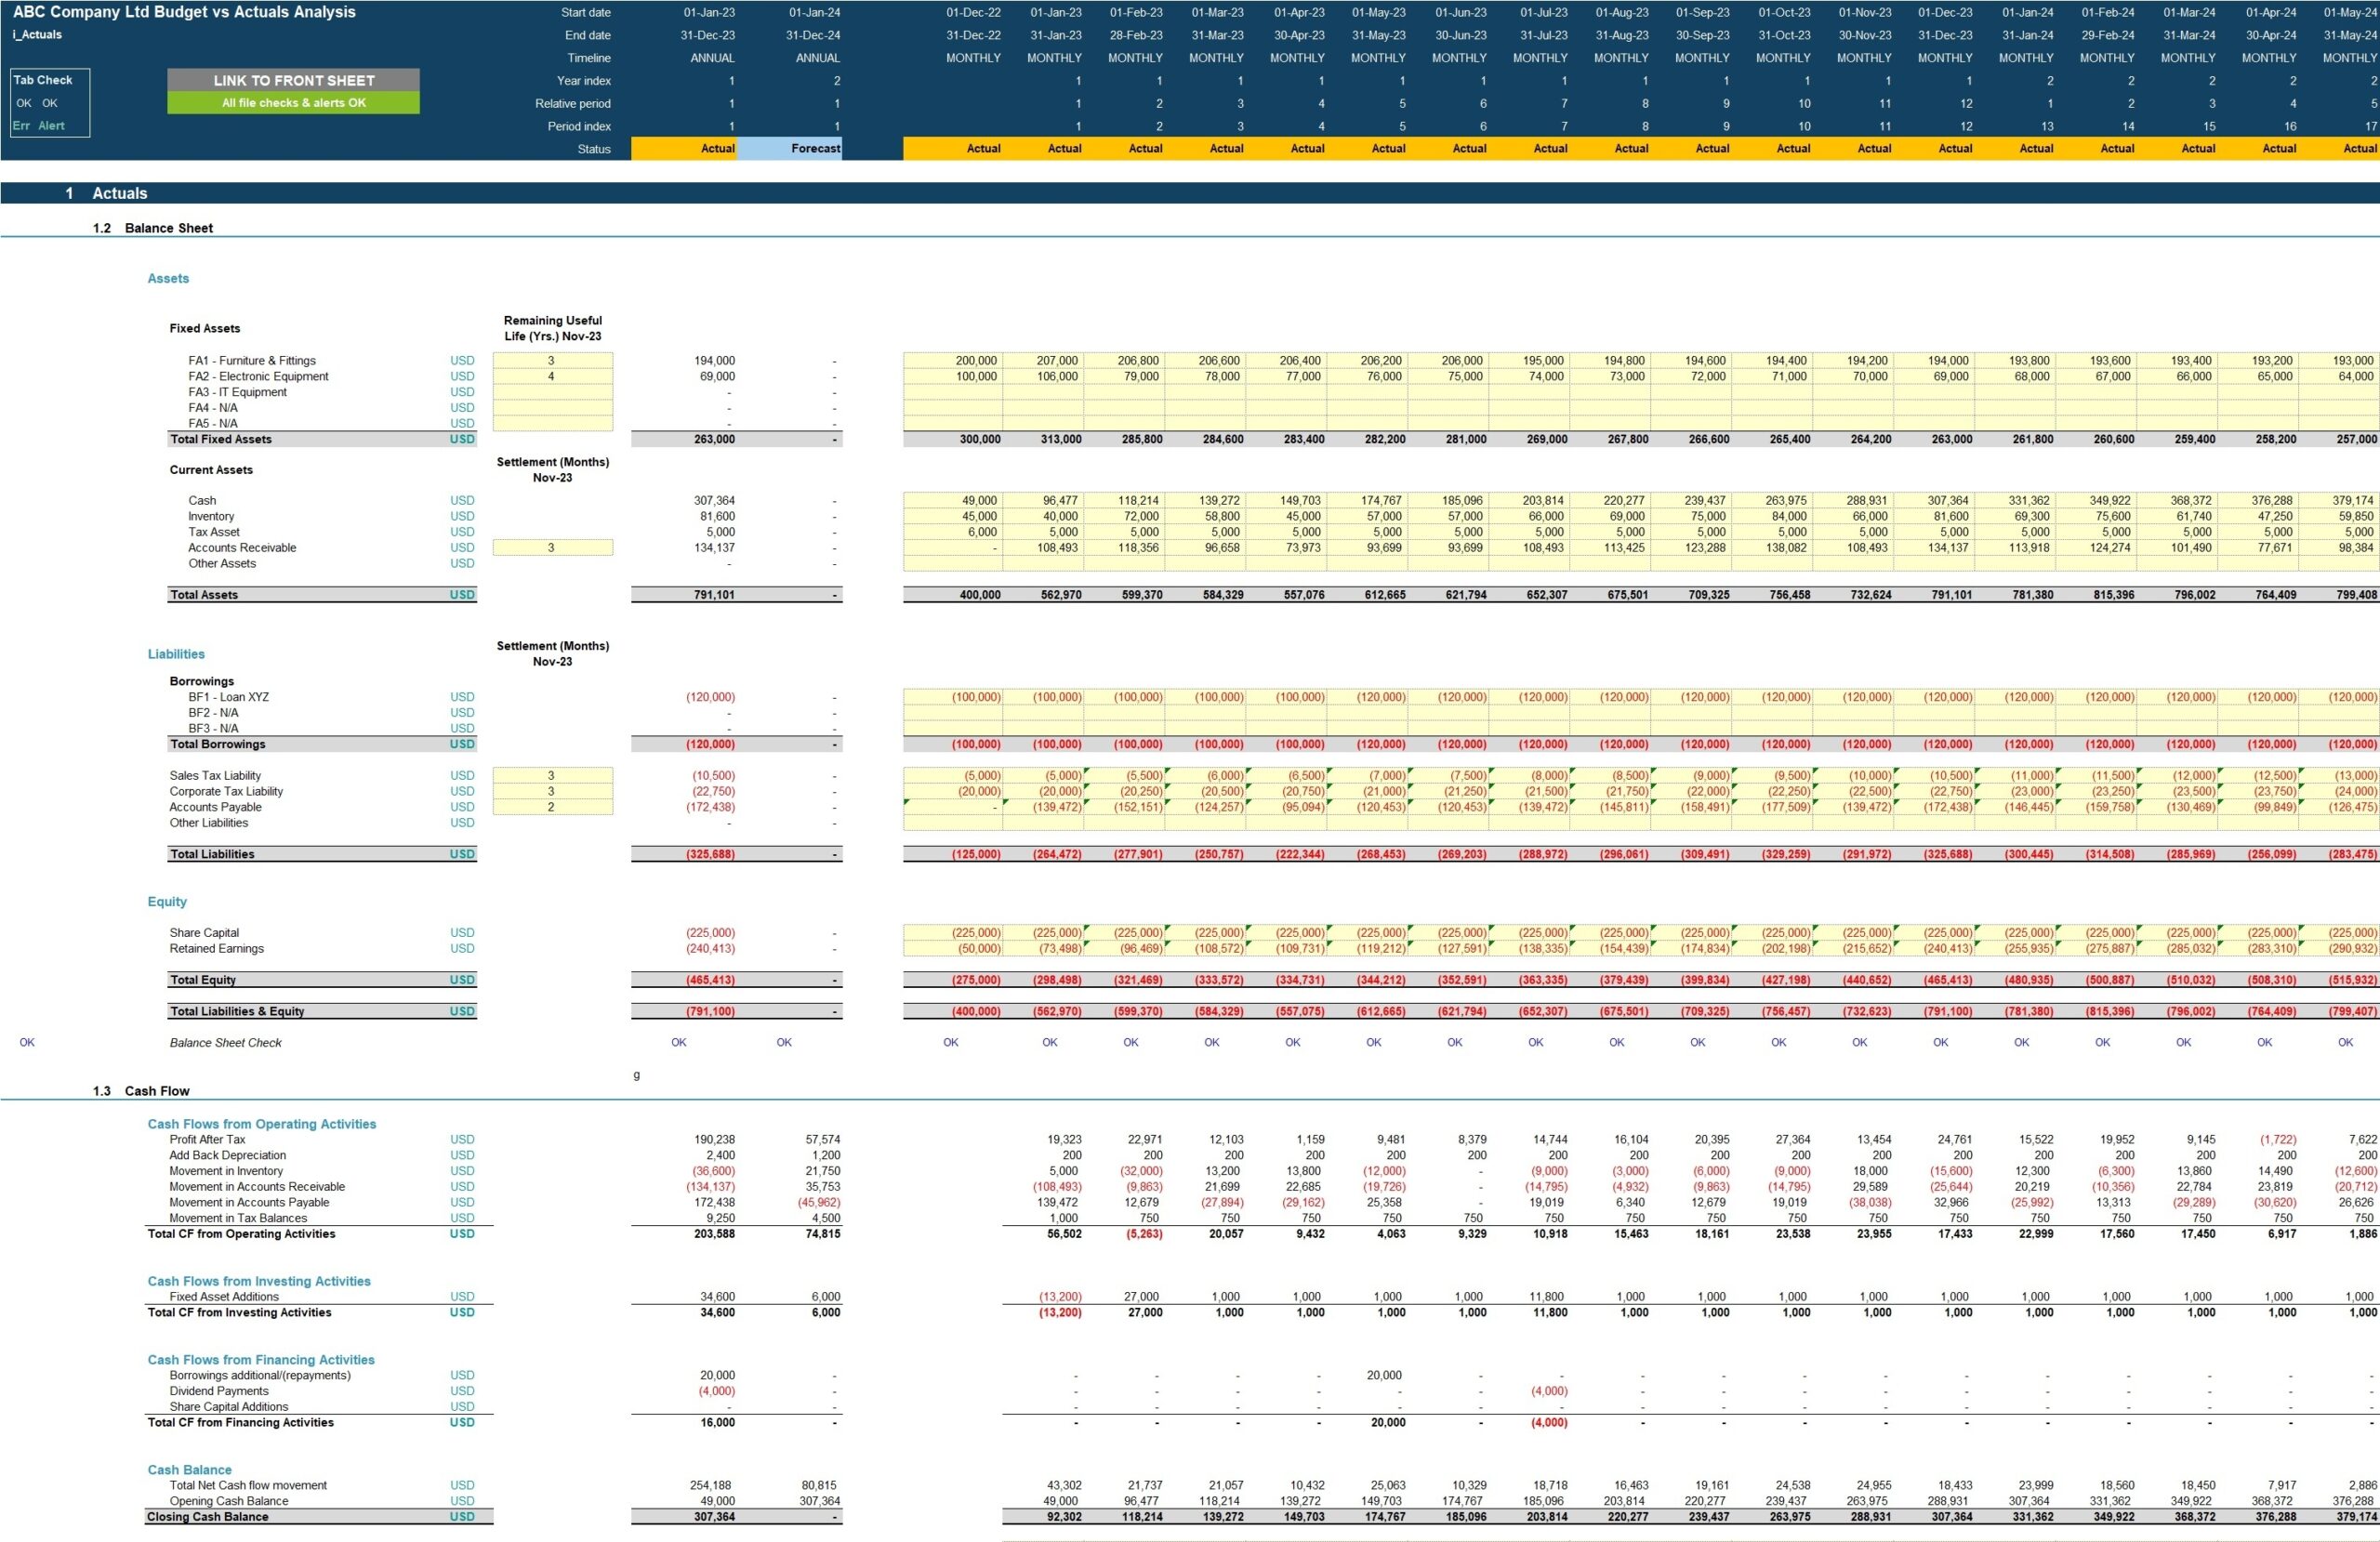Screen dimensions: 2380x1542
Task: Select Sales Tax Liability settlement months input
Action: pos(552,776)
